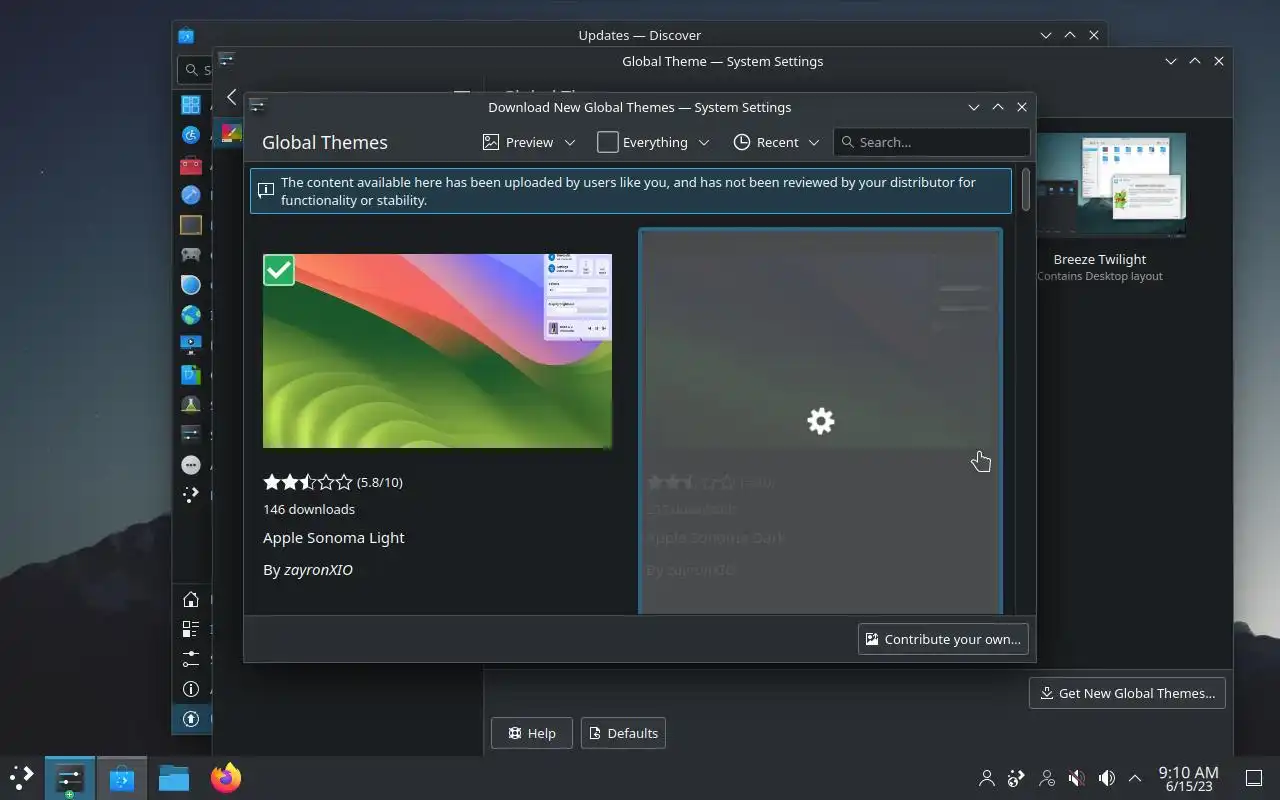The height and width of the screenshot is (800, 1280).
Task: Launch Firefox from the taskbar
Action: click(x=226, y=778)
